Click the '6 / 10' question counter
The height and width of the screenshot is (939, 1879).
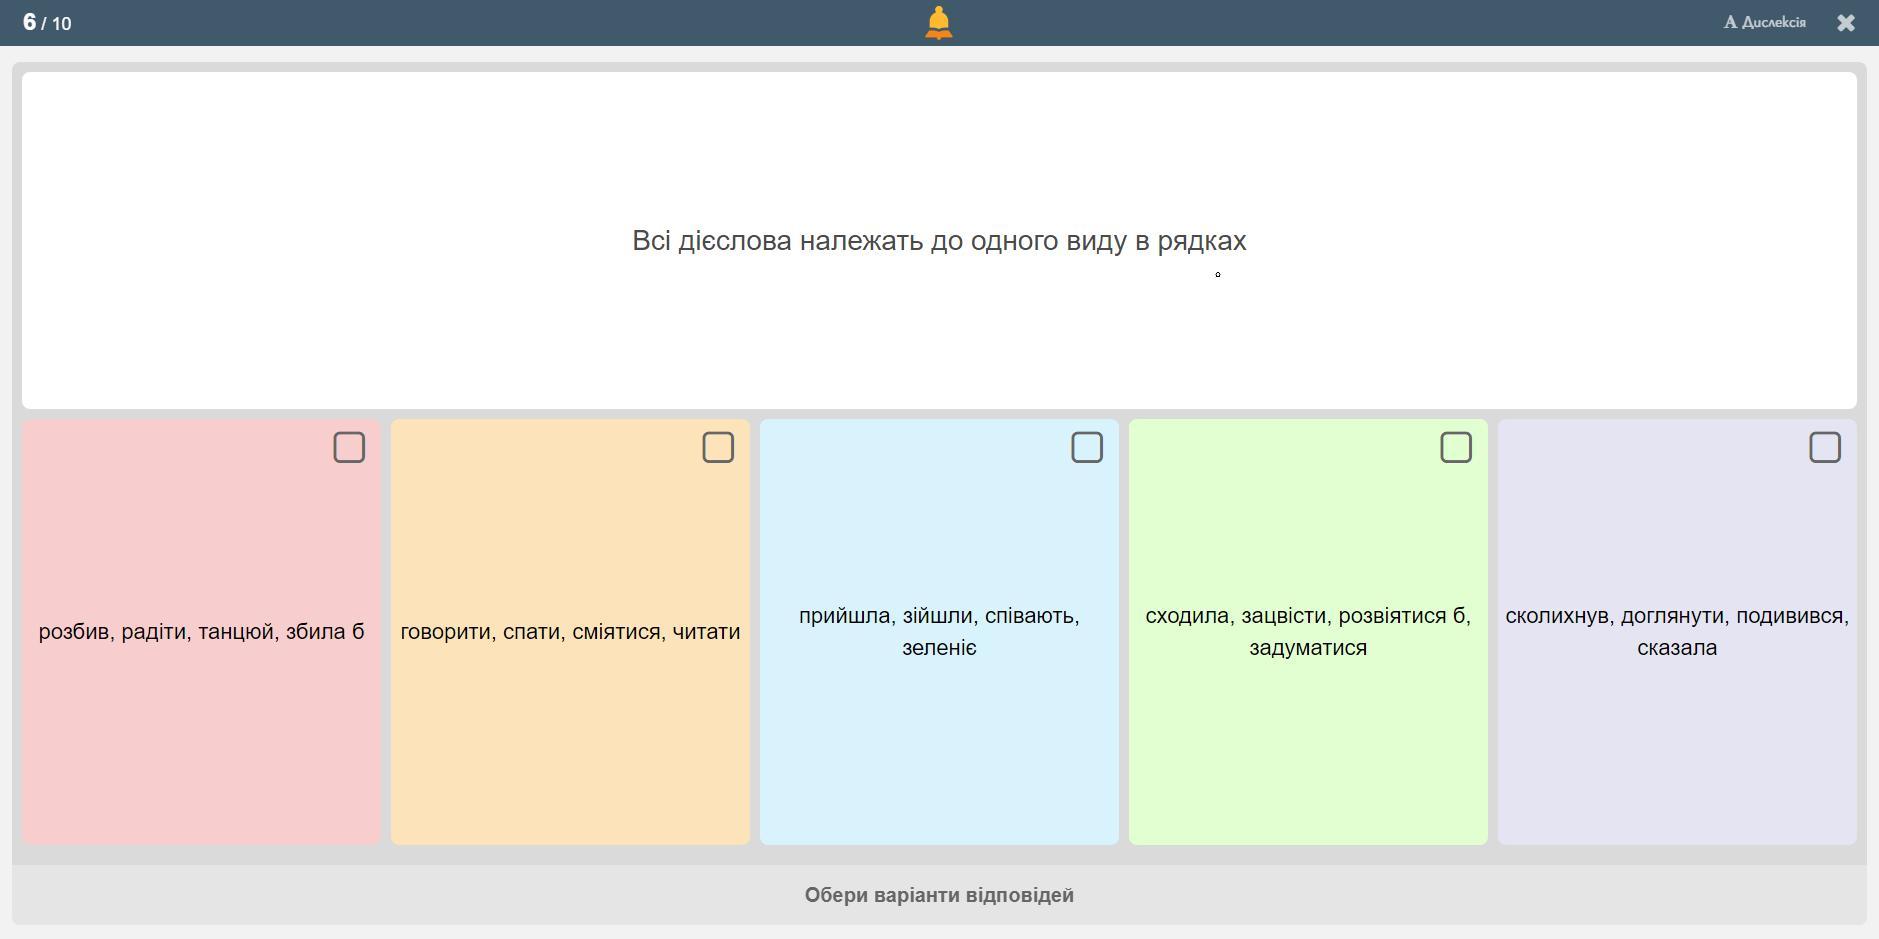pyautogui.click(x=47, y=22)
